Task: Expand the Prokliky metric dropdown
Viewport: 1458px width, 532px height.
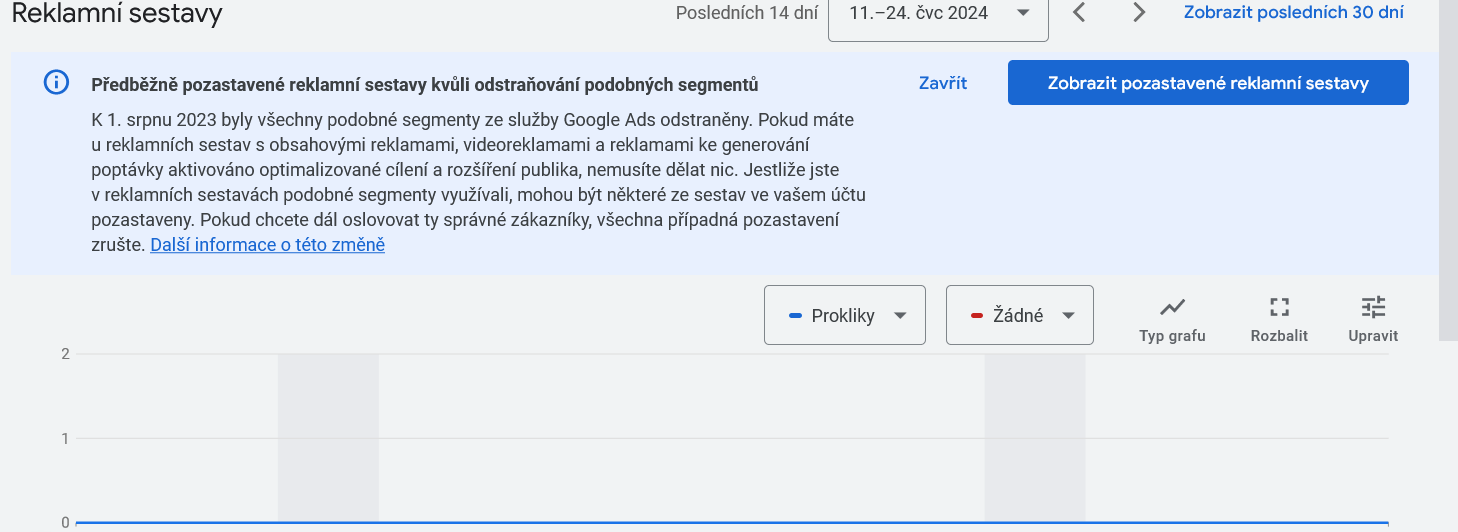Action: [x=844, y=315]
